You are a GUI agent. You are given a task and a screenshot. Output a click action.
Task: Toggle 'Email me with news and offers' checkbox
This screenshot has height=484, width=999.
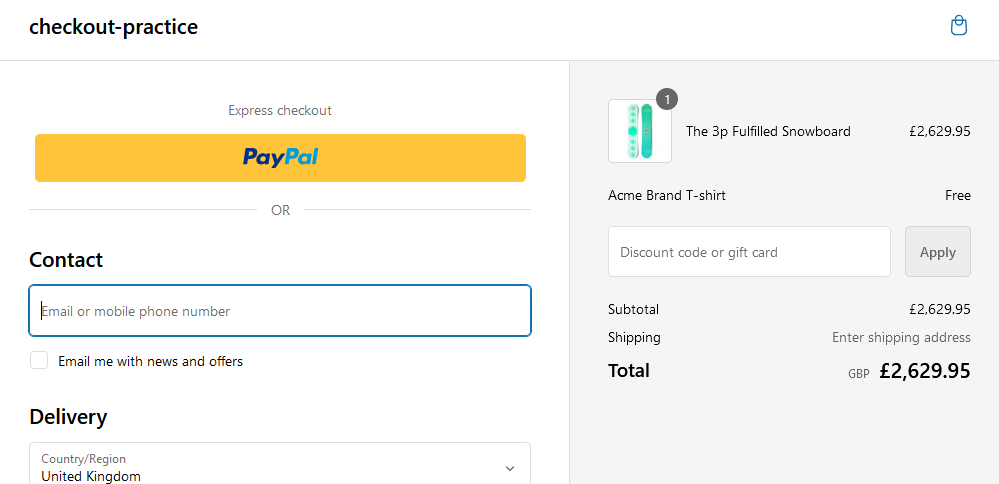click(x=39, y=360)
